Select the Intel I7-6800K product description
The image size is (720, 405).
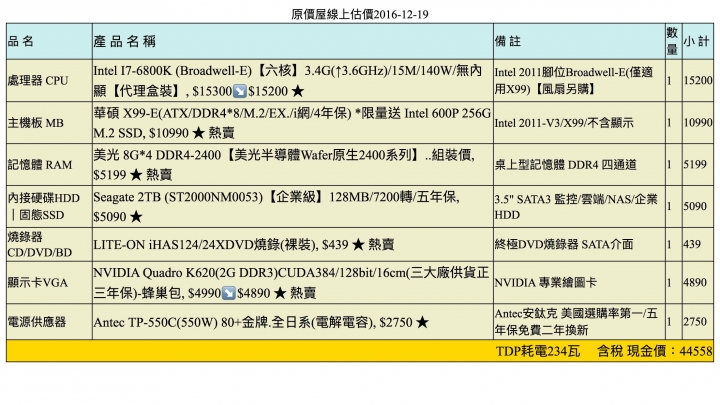click(287, 81)
